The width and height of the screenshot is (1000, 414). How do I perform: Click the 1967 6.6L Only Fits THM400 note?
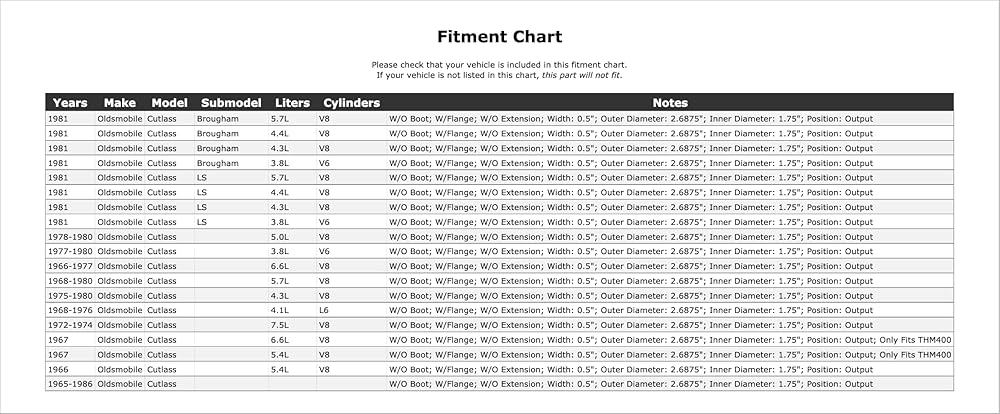(915, 339)
